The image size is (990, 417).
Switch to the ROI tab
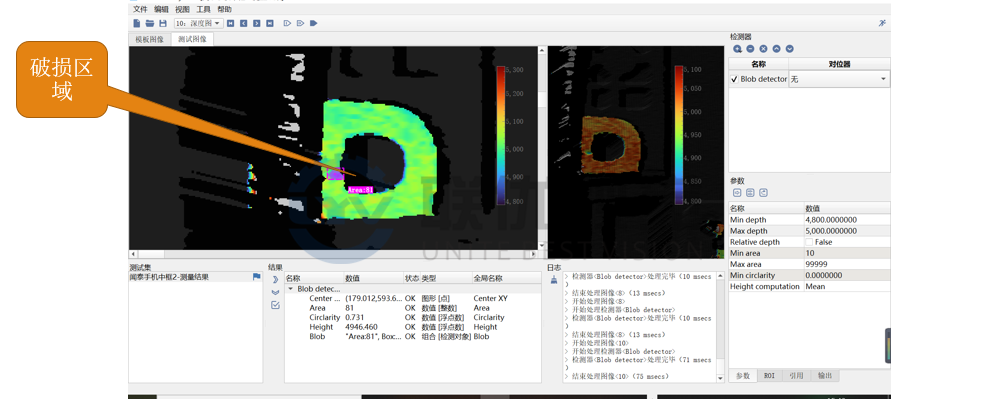tap(769, 376)
